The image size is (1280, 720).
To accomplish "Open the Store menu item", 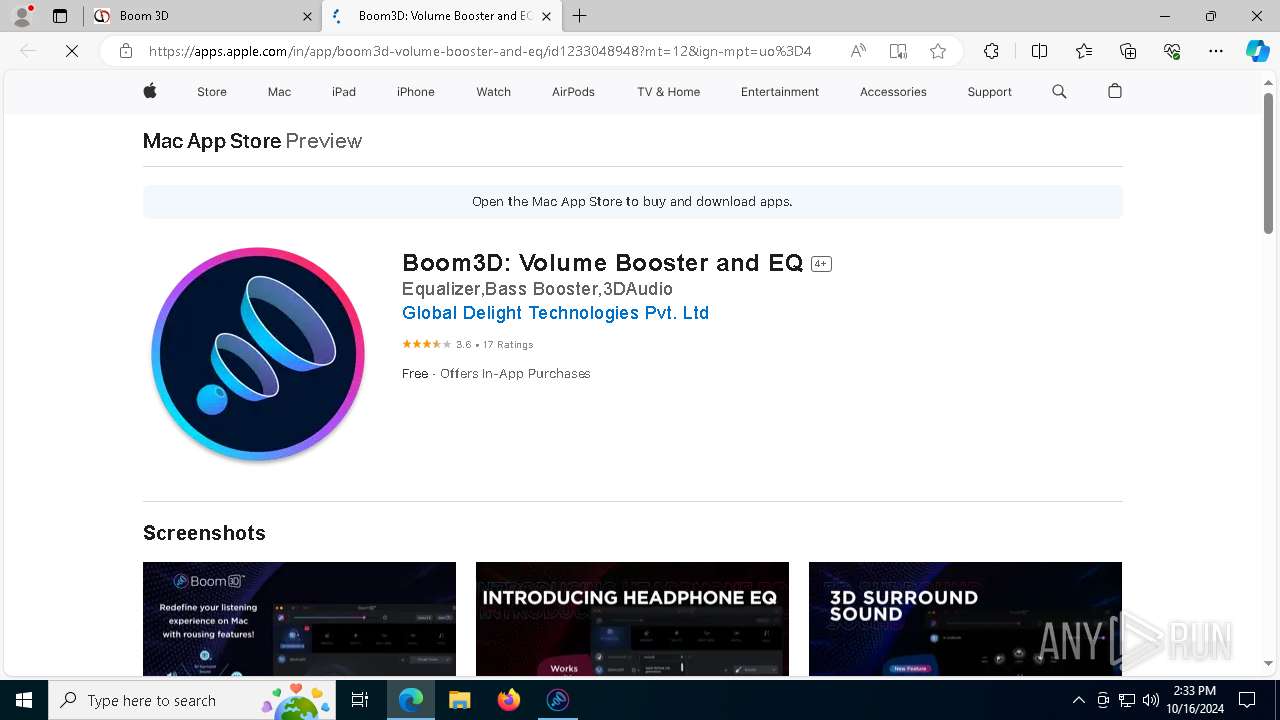I will pyautogui.click(x=212, y=92).
